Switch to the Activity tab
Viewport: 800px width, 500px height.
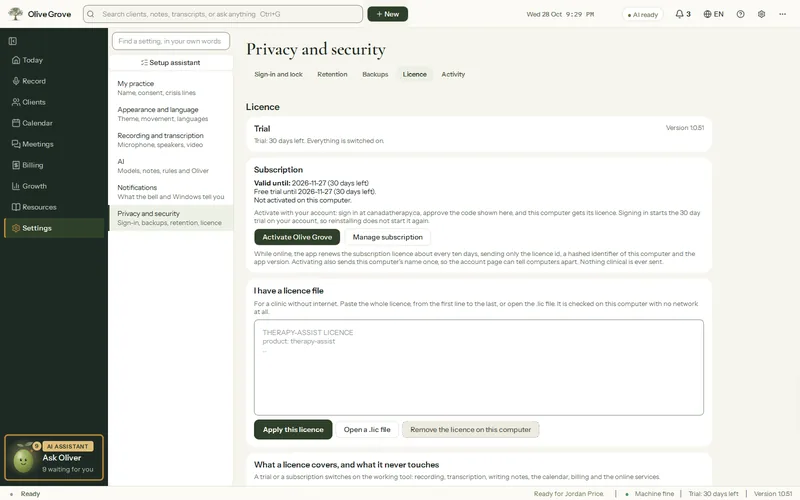click(x=453, y=74)
